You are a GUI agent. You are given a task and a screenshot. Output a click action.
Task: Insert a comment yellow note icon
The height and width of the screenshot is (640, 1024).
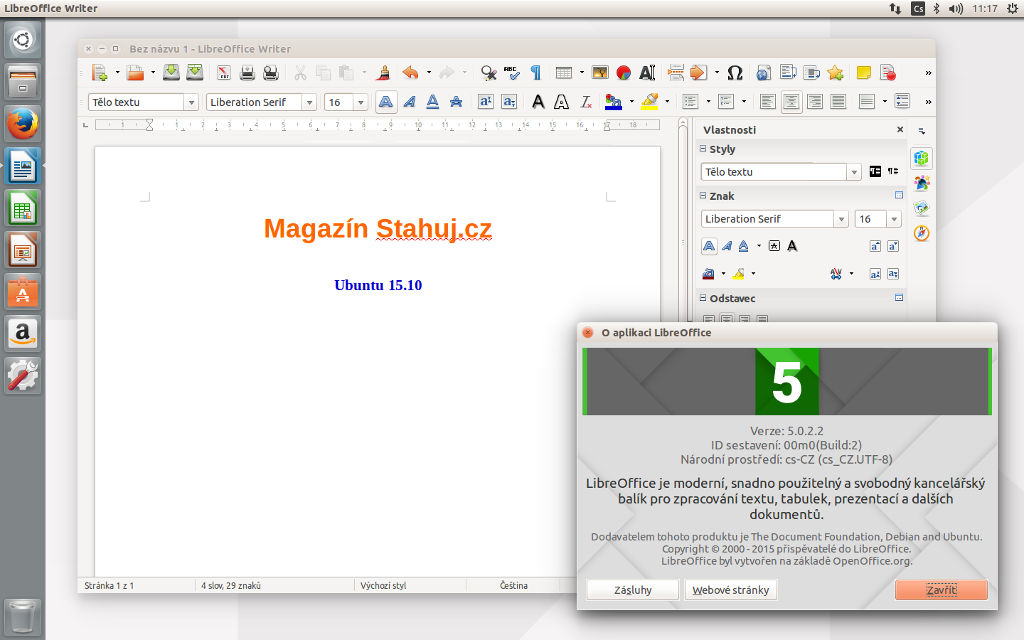pyautogui.click(x=863, y=72)
